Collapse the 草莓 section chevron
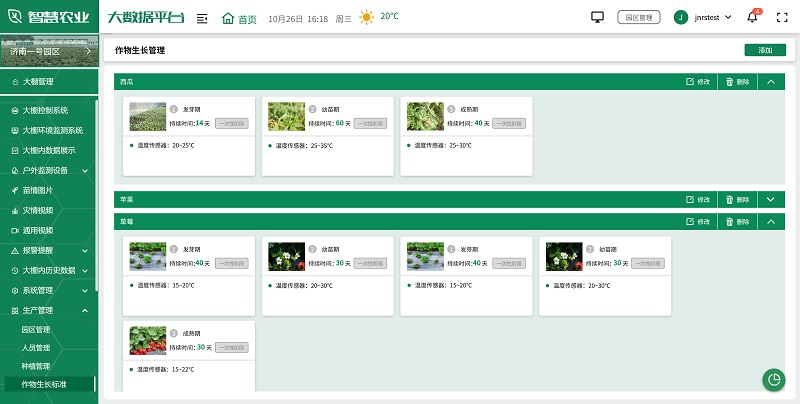The image size is (800, 404). click(x=770, y=221)
